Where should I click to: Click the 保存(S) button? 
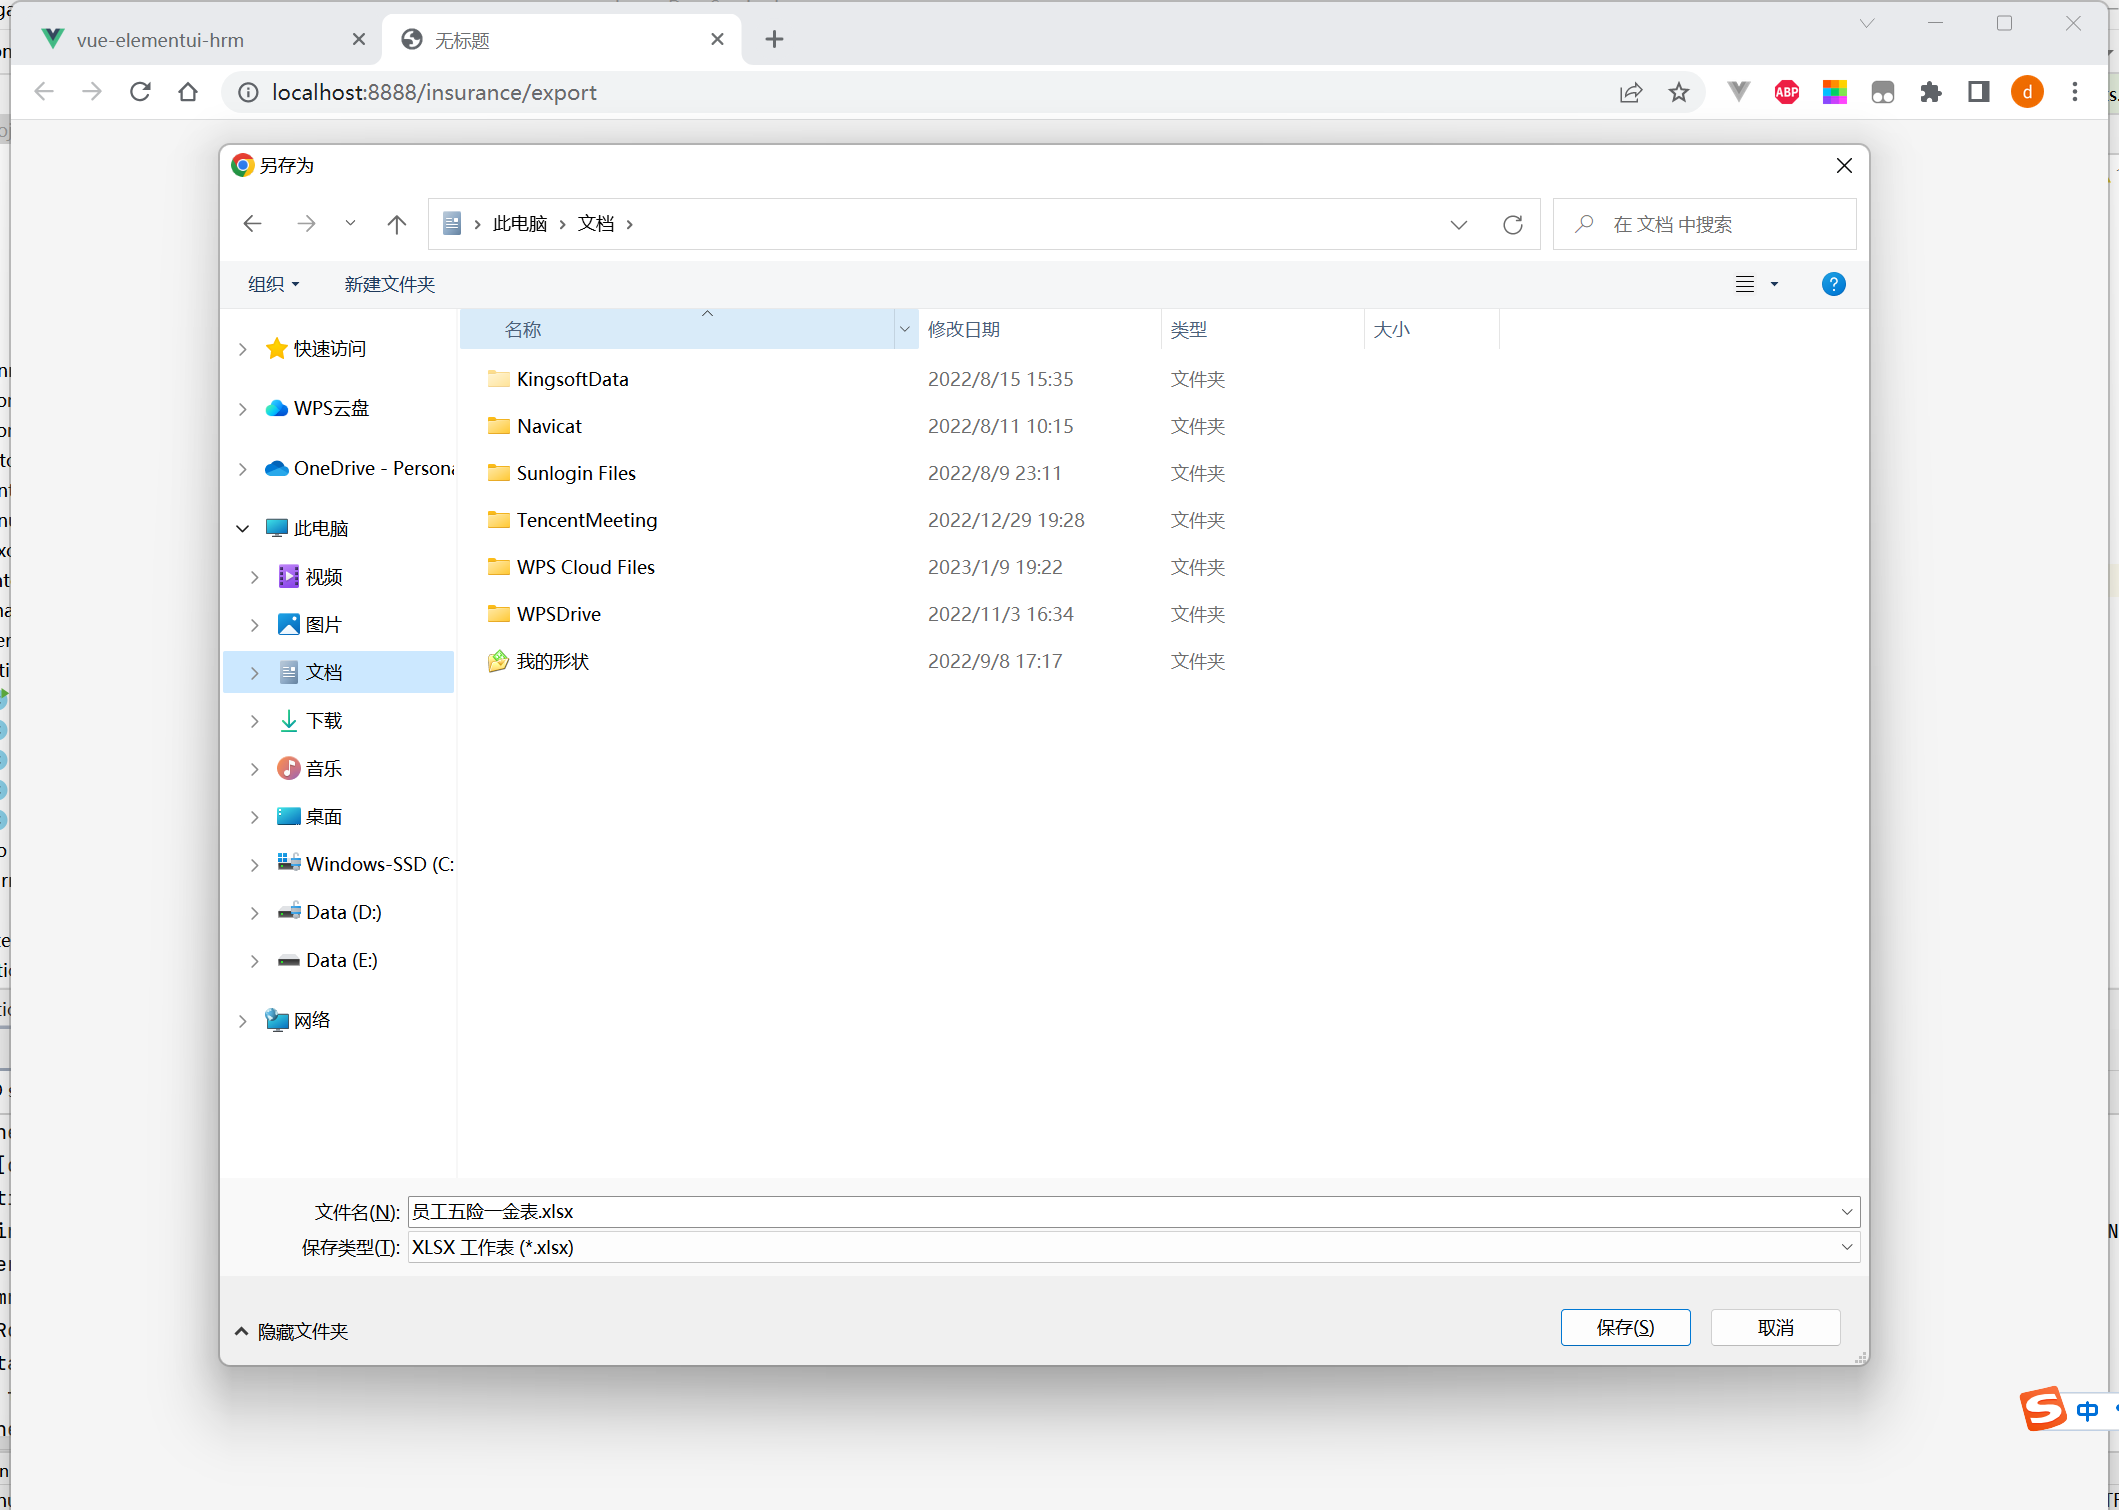[1625, 1327]
